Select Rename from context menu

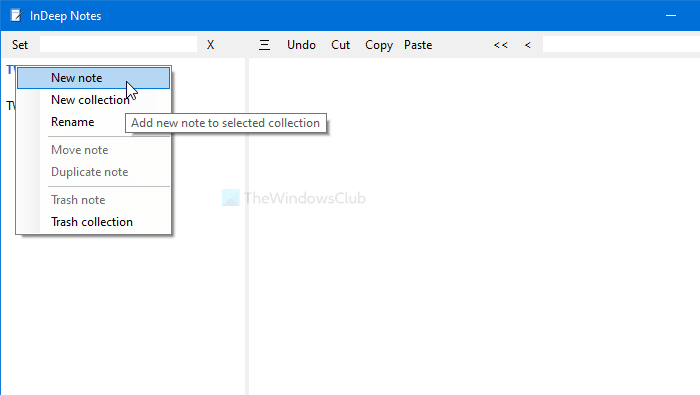click(x=93, y=122)
